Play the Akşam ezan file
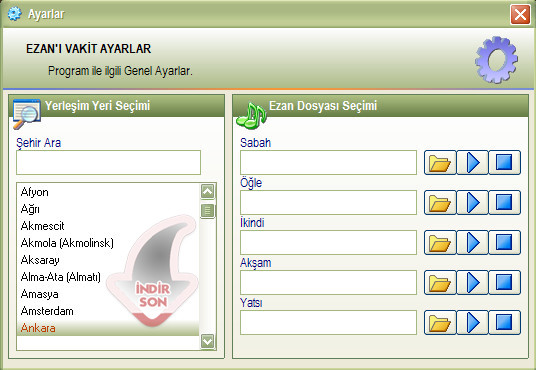Viewport: 536px width, 370px height. (472, 282)
